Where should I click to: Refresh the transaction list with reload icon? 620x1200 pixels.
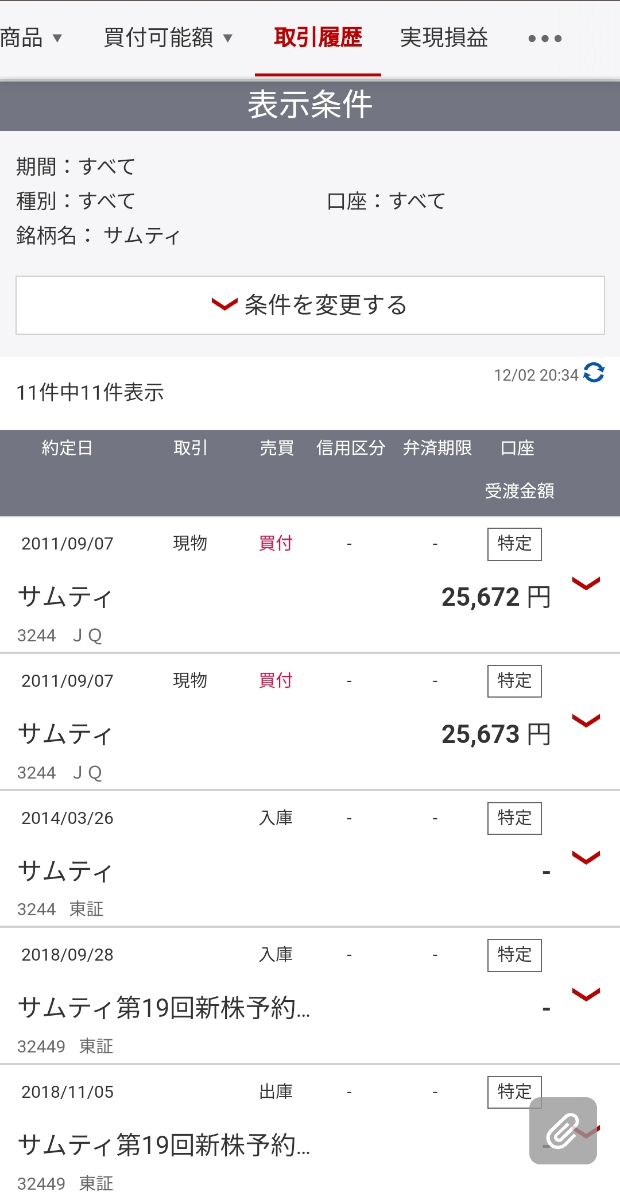tap(594, 373)
